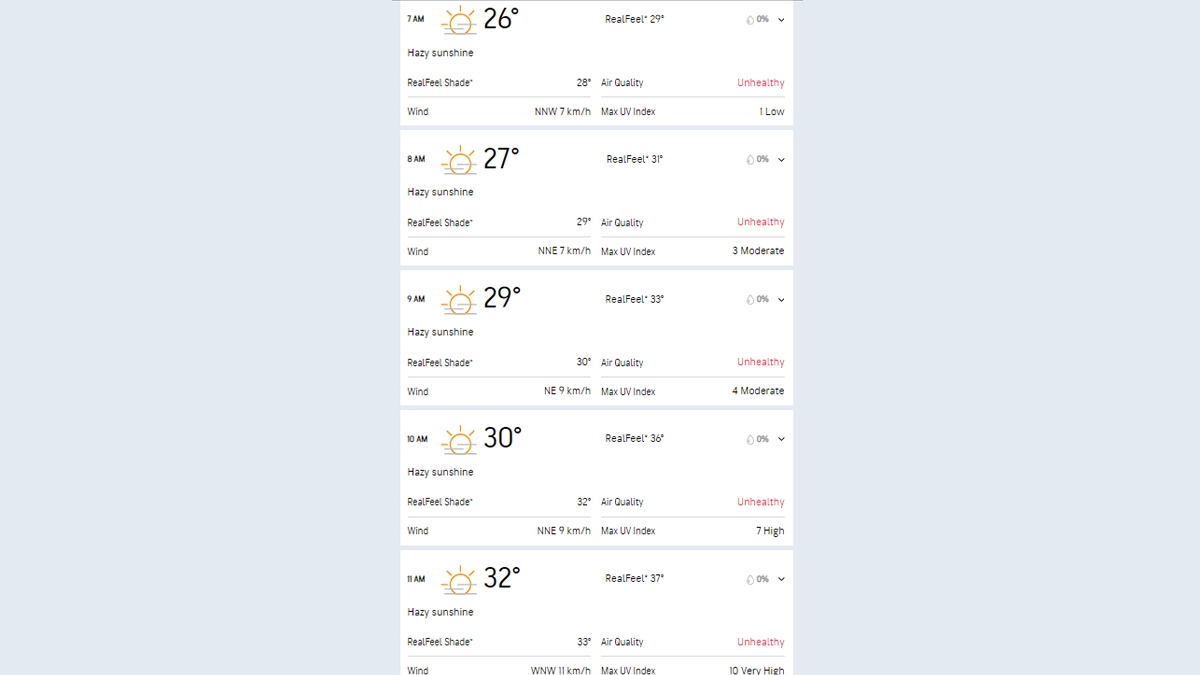
Task: Click the 8 AM Air Quality label
Action: pos(622,223)
